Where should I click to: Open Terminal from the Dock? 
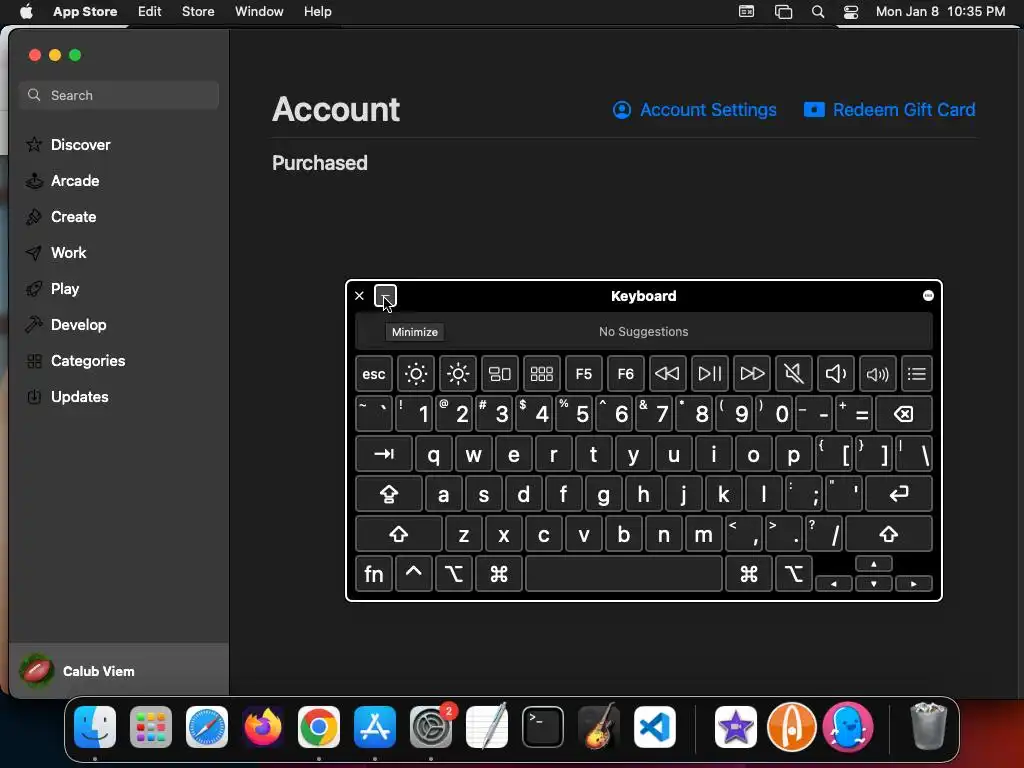click(543, 727)
